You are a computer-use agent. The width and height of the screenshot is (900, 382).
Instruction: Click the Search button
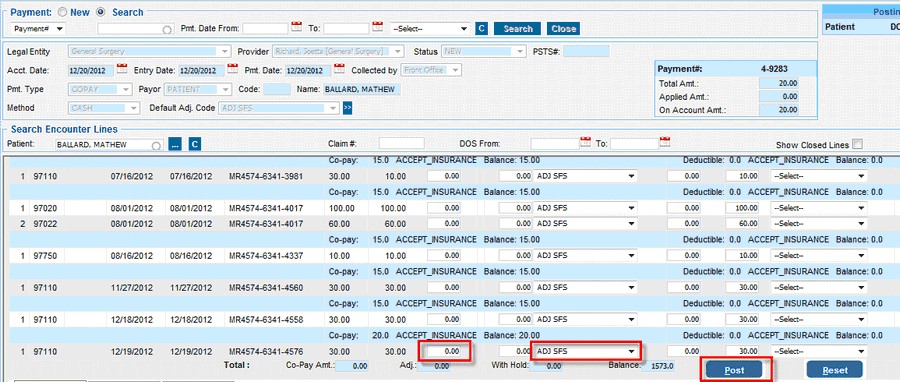(517, 28)
